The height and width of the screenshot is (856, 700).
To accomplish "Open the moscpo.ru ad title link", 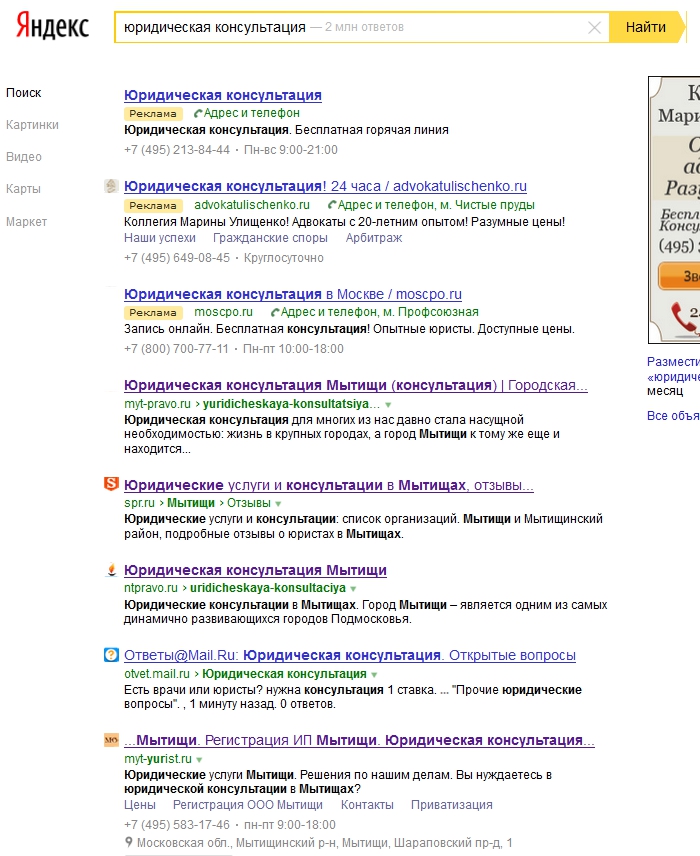I will click(293, 294).
